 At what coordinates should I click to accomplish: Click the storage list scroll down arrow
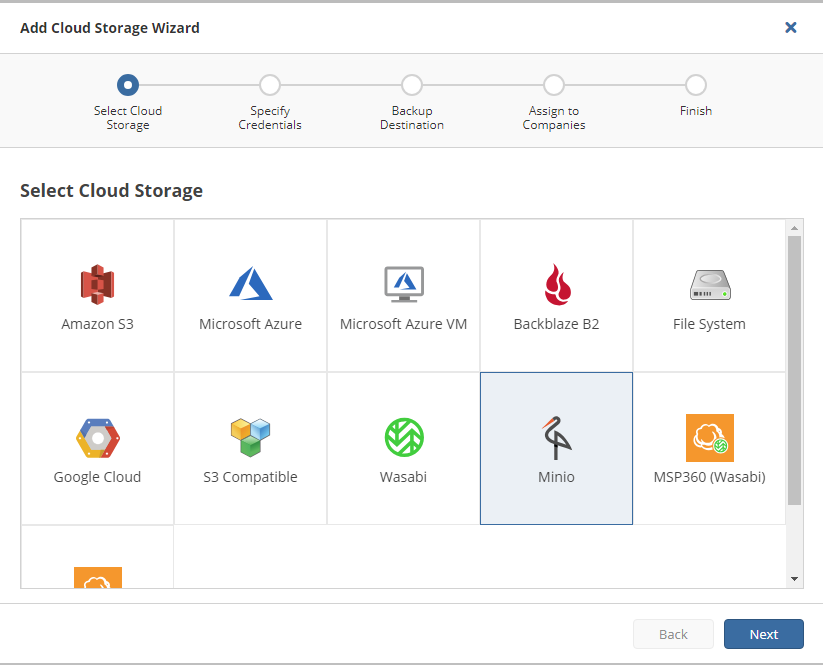coord(794,579)
